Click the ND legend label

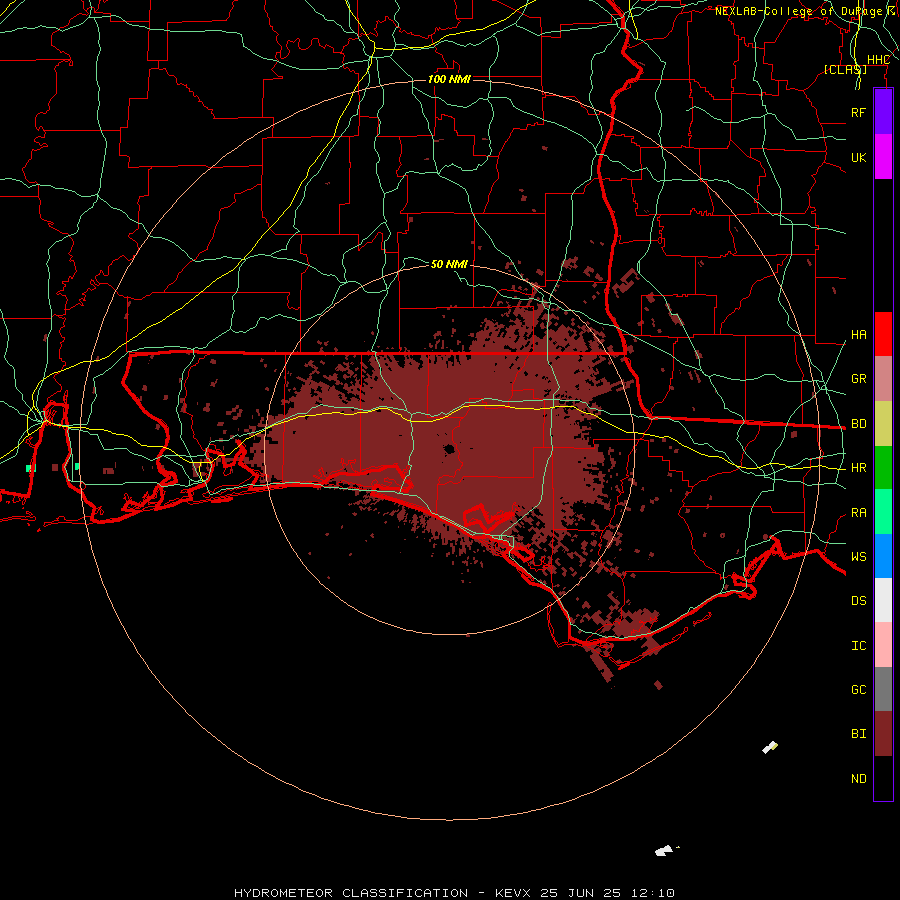coord(859,779)
